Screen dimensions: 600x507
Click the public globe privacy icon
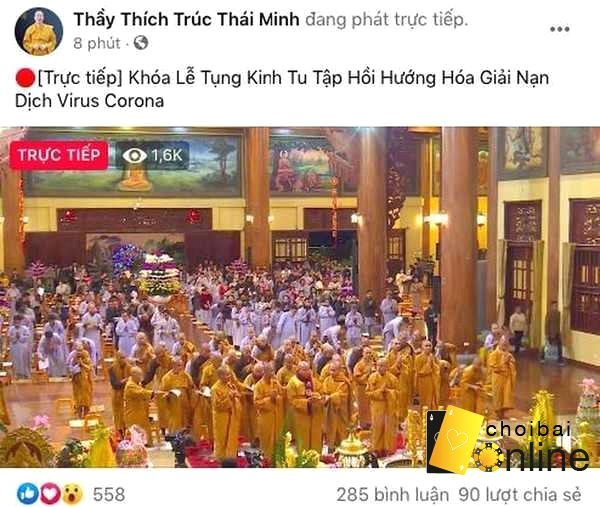coord(141,43)
